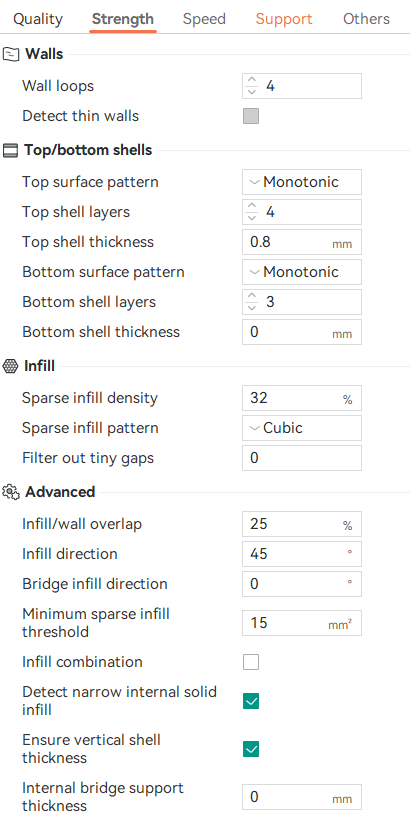
Task: Switch to the Speed tab
Action: (x=204, y=19)
